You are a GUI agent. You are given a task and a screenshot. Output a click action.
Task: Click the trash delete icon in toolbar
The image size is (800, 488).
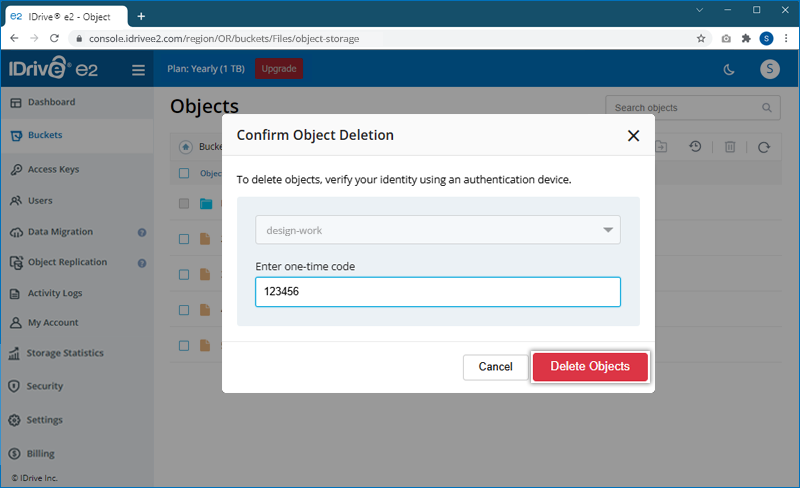[730, 147]
